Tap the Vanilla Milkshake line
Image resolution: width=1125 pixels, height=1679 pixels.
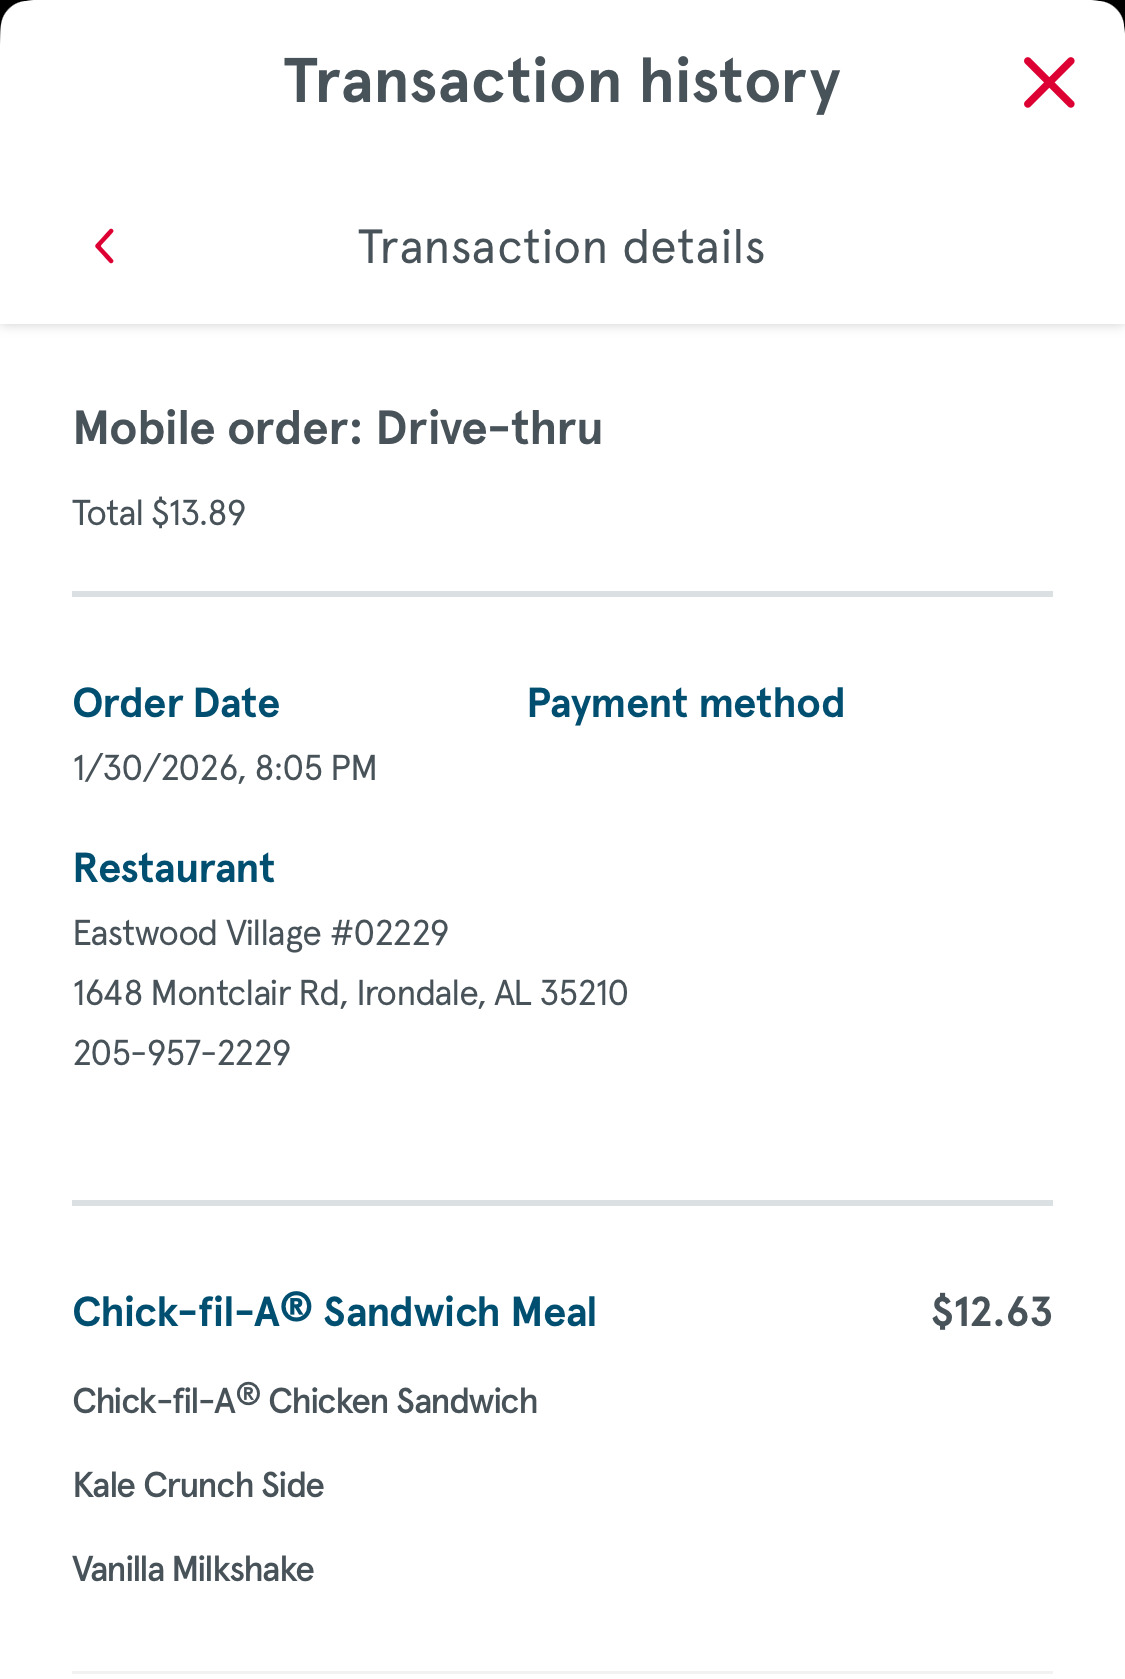(x=193, y=1569)
